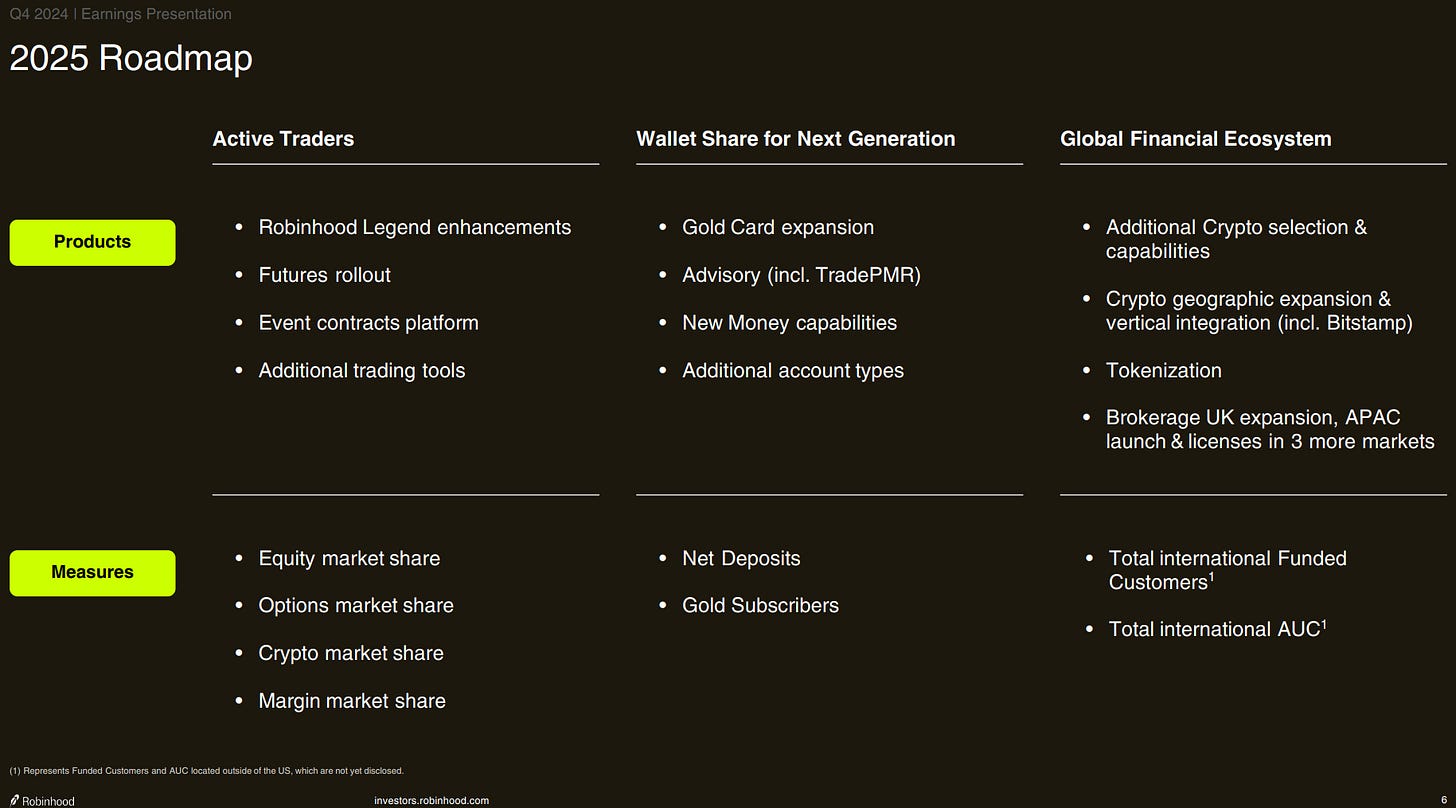
Task: Click the Crypto geographic expansion bullet
Action: 1259,311
